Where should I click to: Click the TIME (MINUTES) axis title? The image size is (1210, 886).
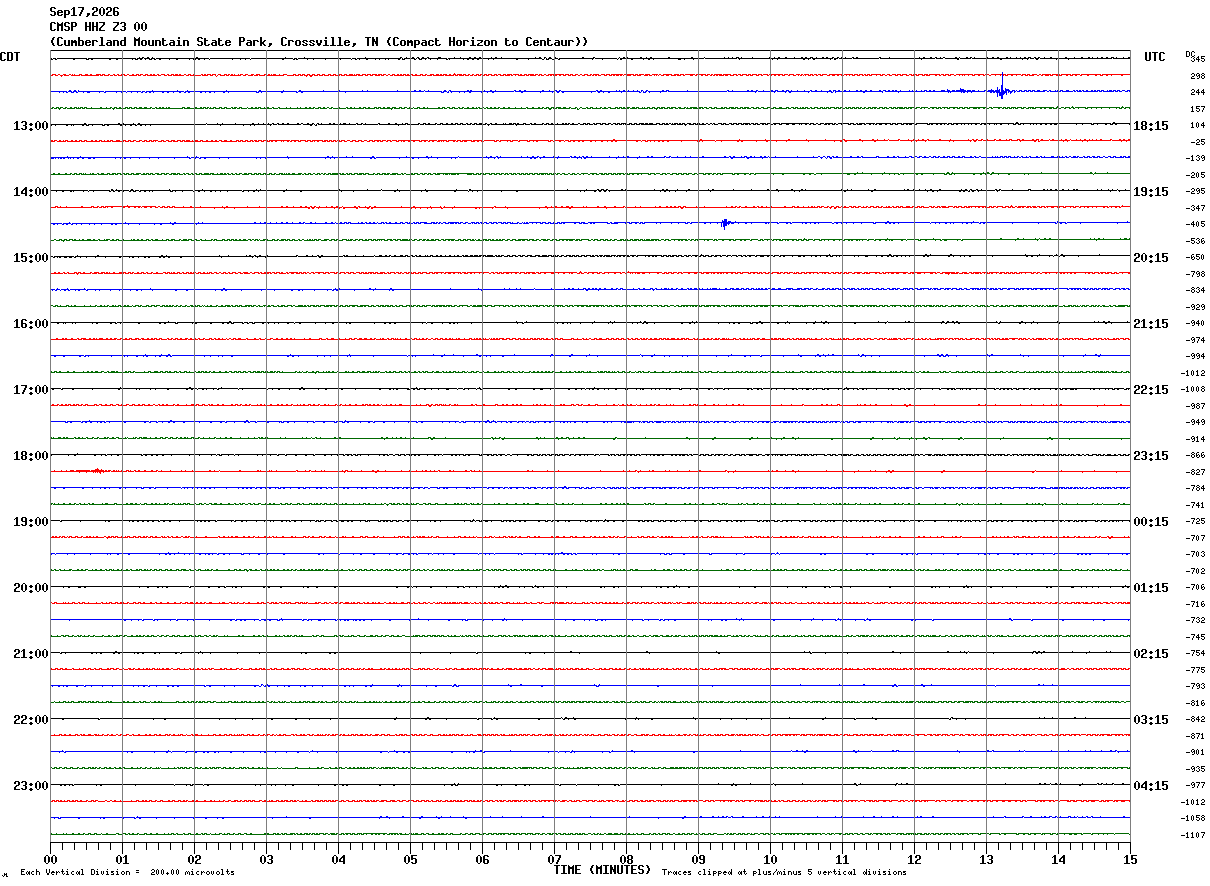click(603, 870)
